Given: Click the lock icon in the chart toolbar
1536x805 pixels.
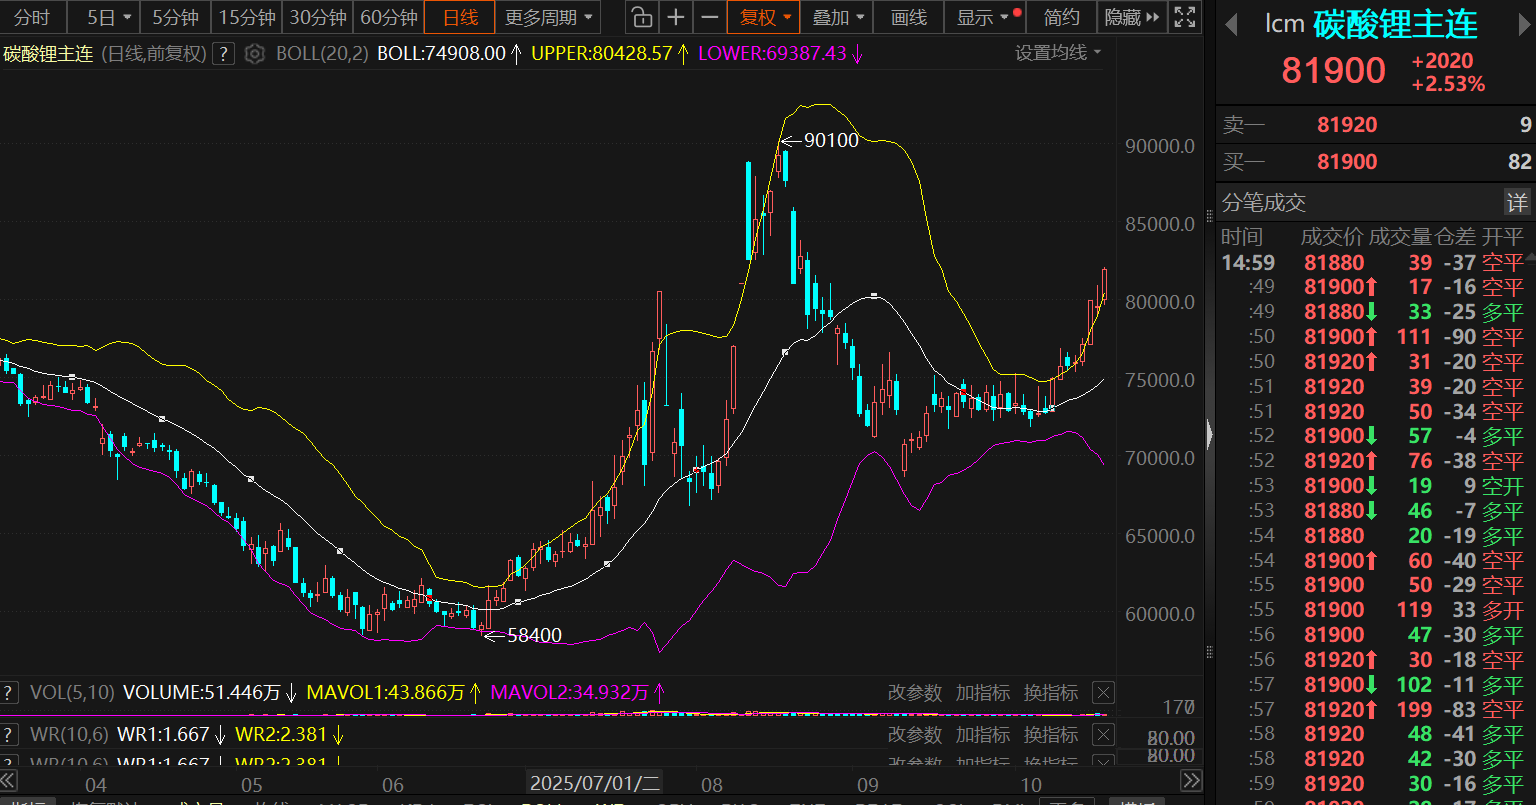Looking at the screenshot, I should 642,17.
